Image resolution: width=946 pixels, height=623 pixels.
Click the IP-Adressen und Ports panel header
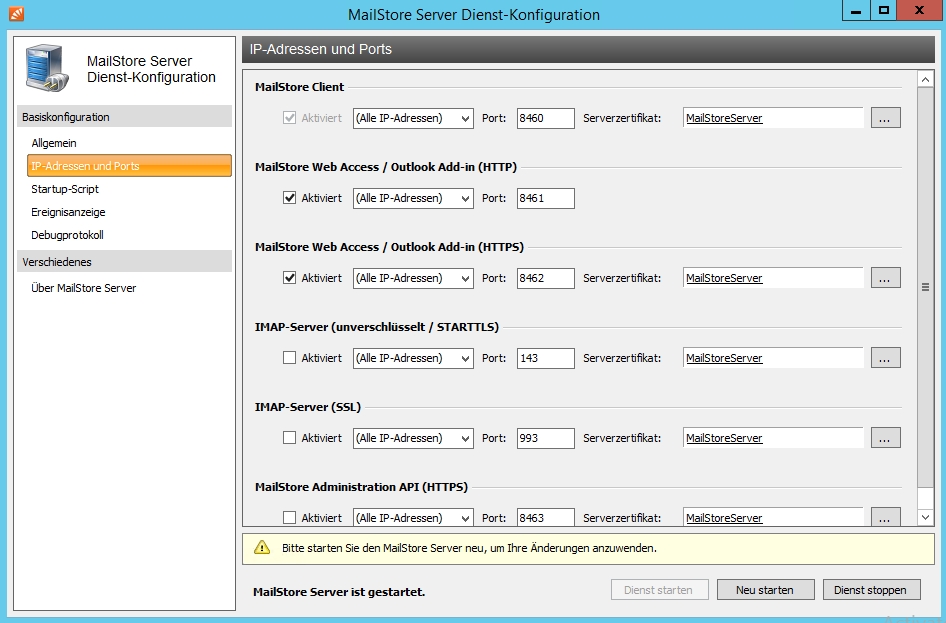[588, 49]
